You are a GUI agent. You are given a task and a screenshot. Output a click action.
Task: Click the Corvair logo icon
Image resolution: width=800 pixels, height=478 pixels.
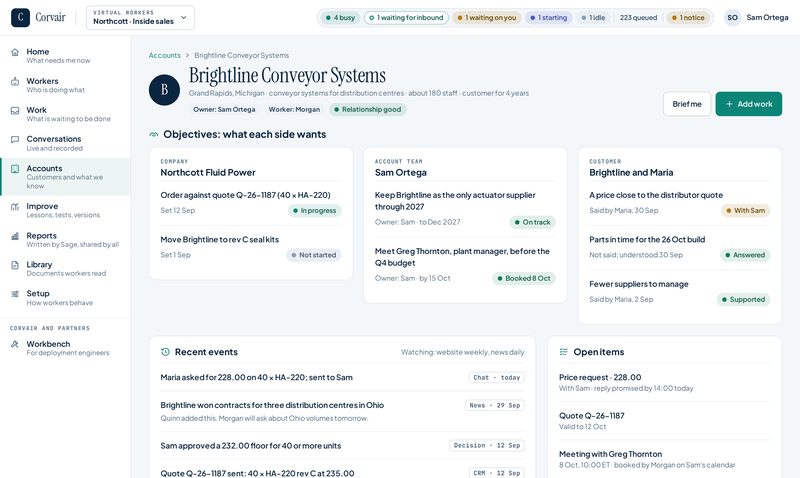[20, 17]
